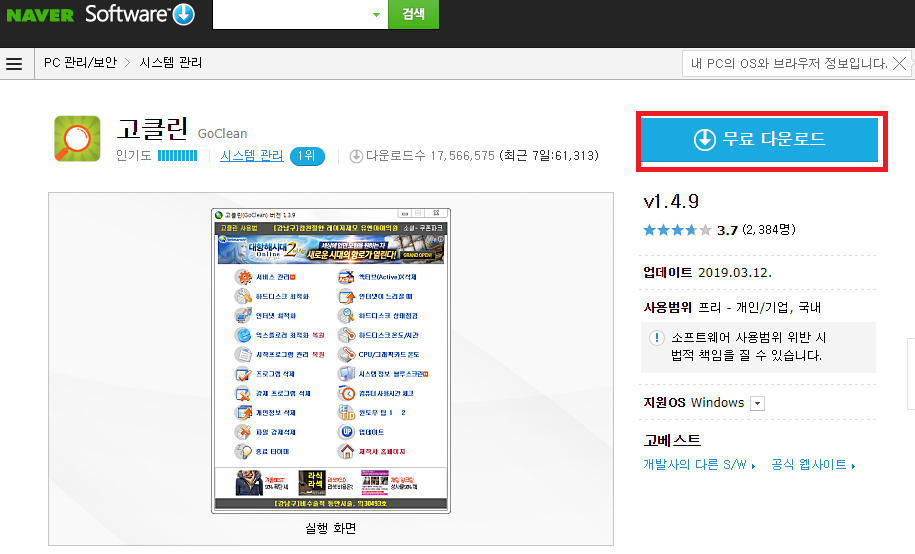
Task: Click the download count icon
Action: coord(356,156)
